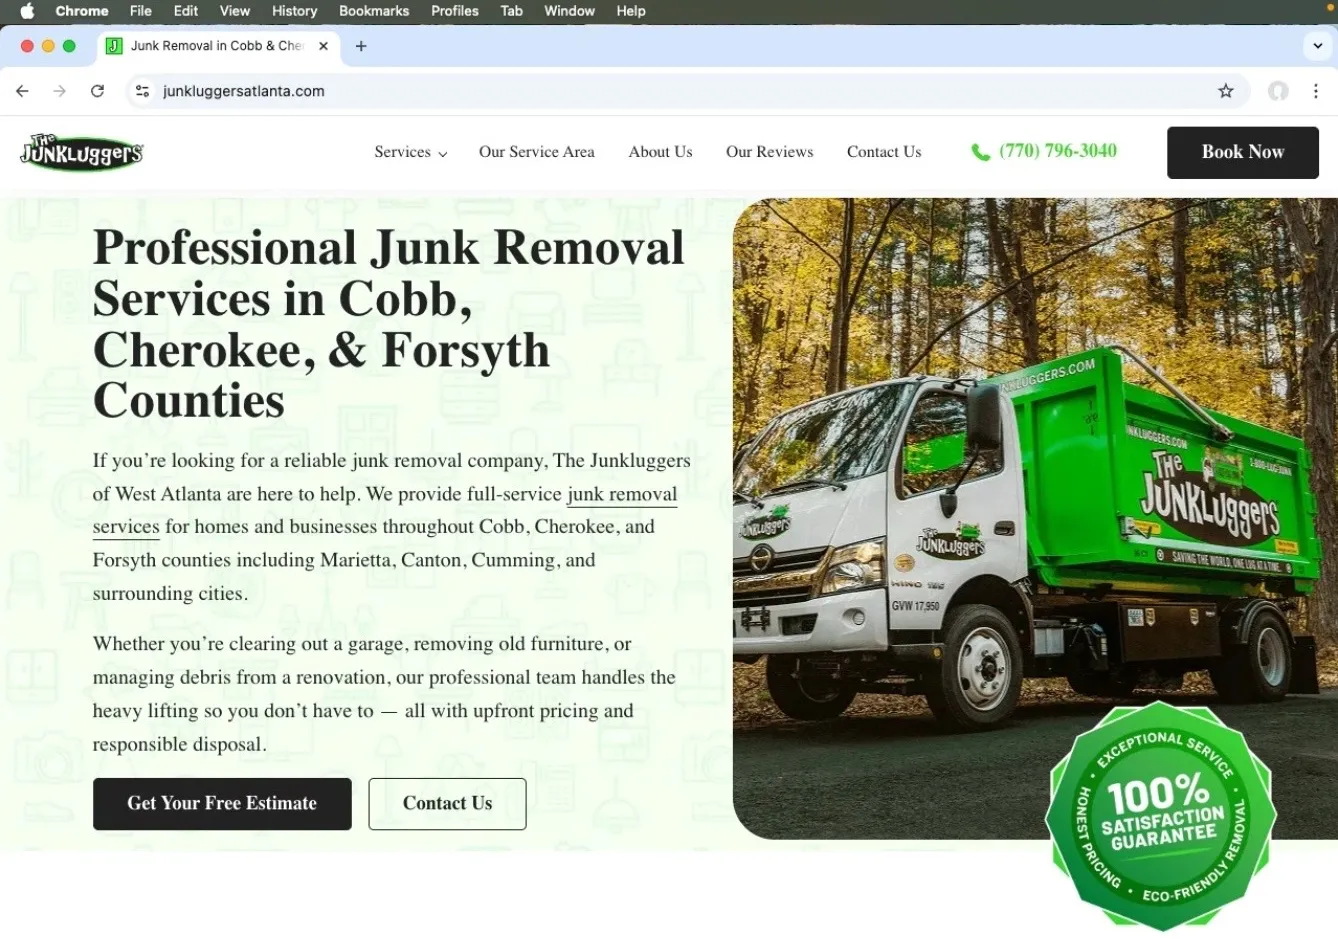
Task: Open the Tab menu
Action: 511,11
